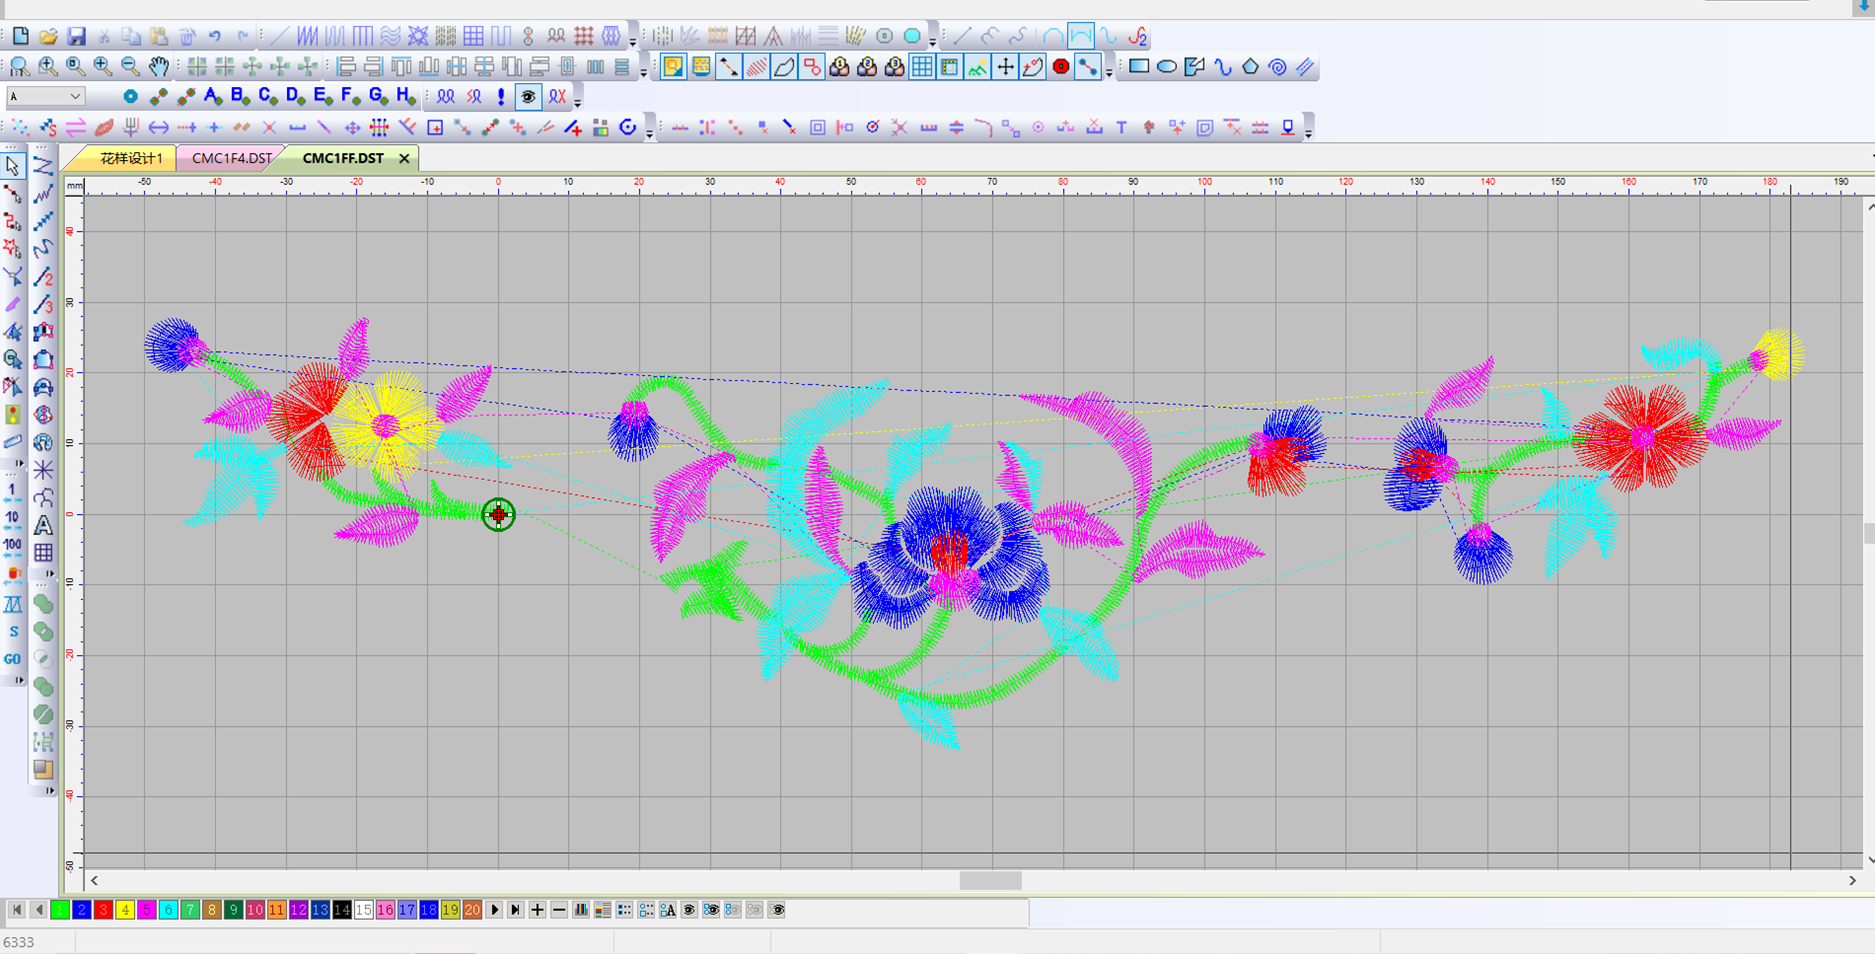Image resolution: width=1875 pixels, height=954 pixels.
Task: Click the open folder icon
Action: tap(48, 37)
